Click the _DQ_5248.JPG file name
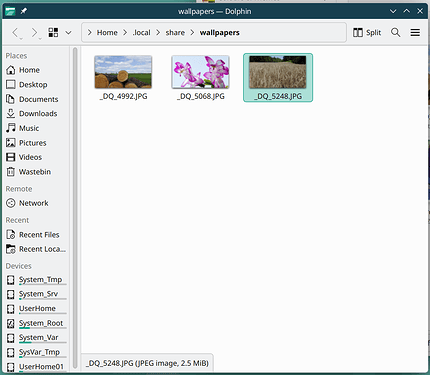 tap(278, 96)
